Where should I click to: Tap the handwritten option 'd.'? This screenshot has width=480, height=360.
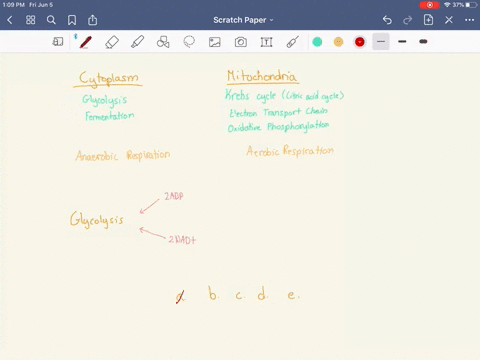click(x=263, y=293)
